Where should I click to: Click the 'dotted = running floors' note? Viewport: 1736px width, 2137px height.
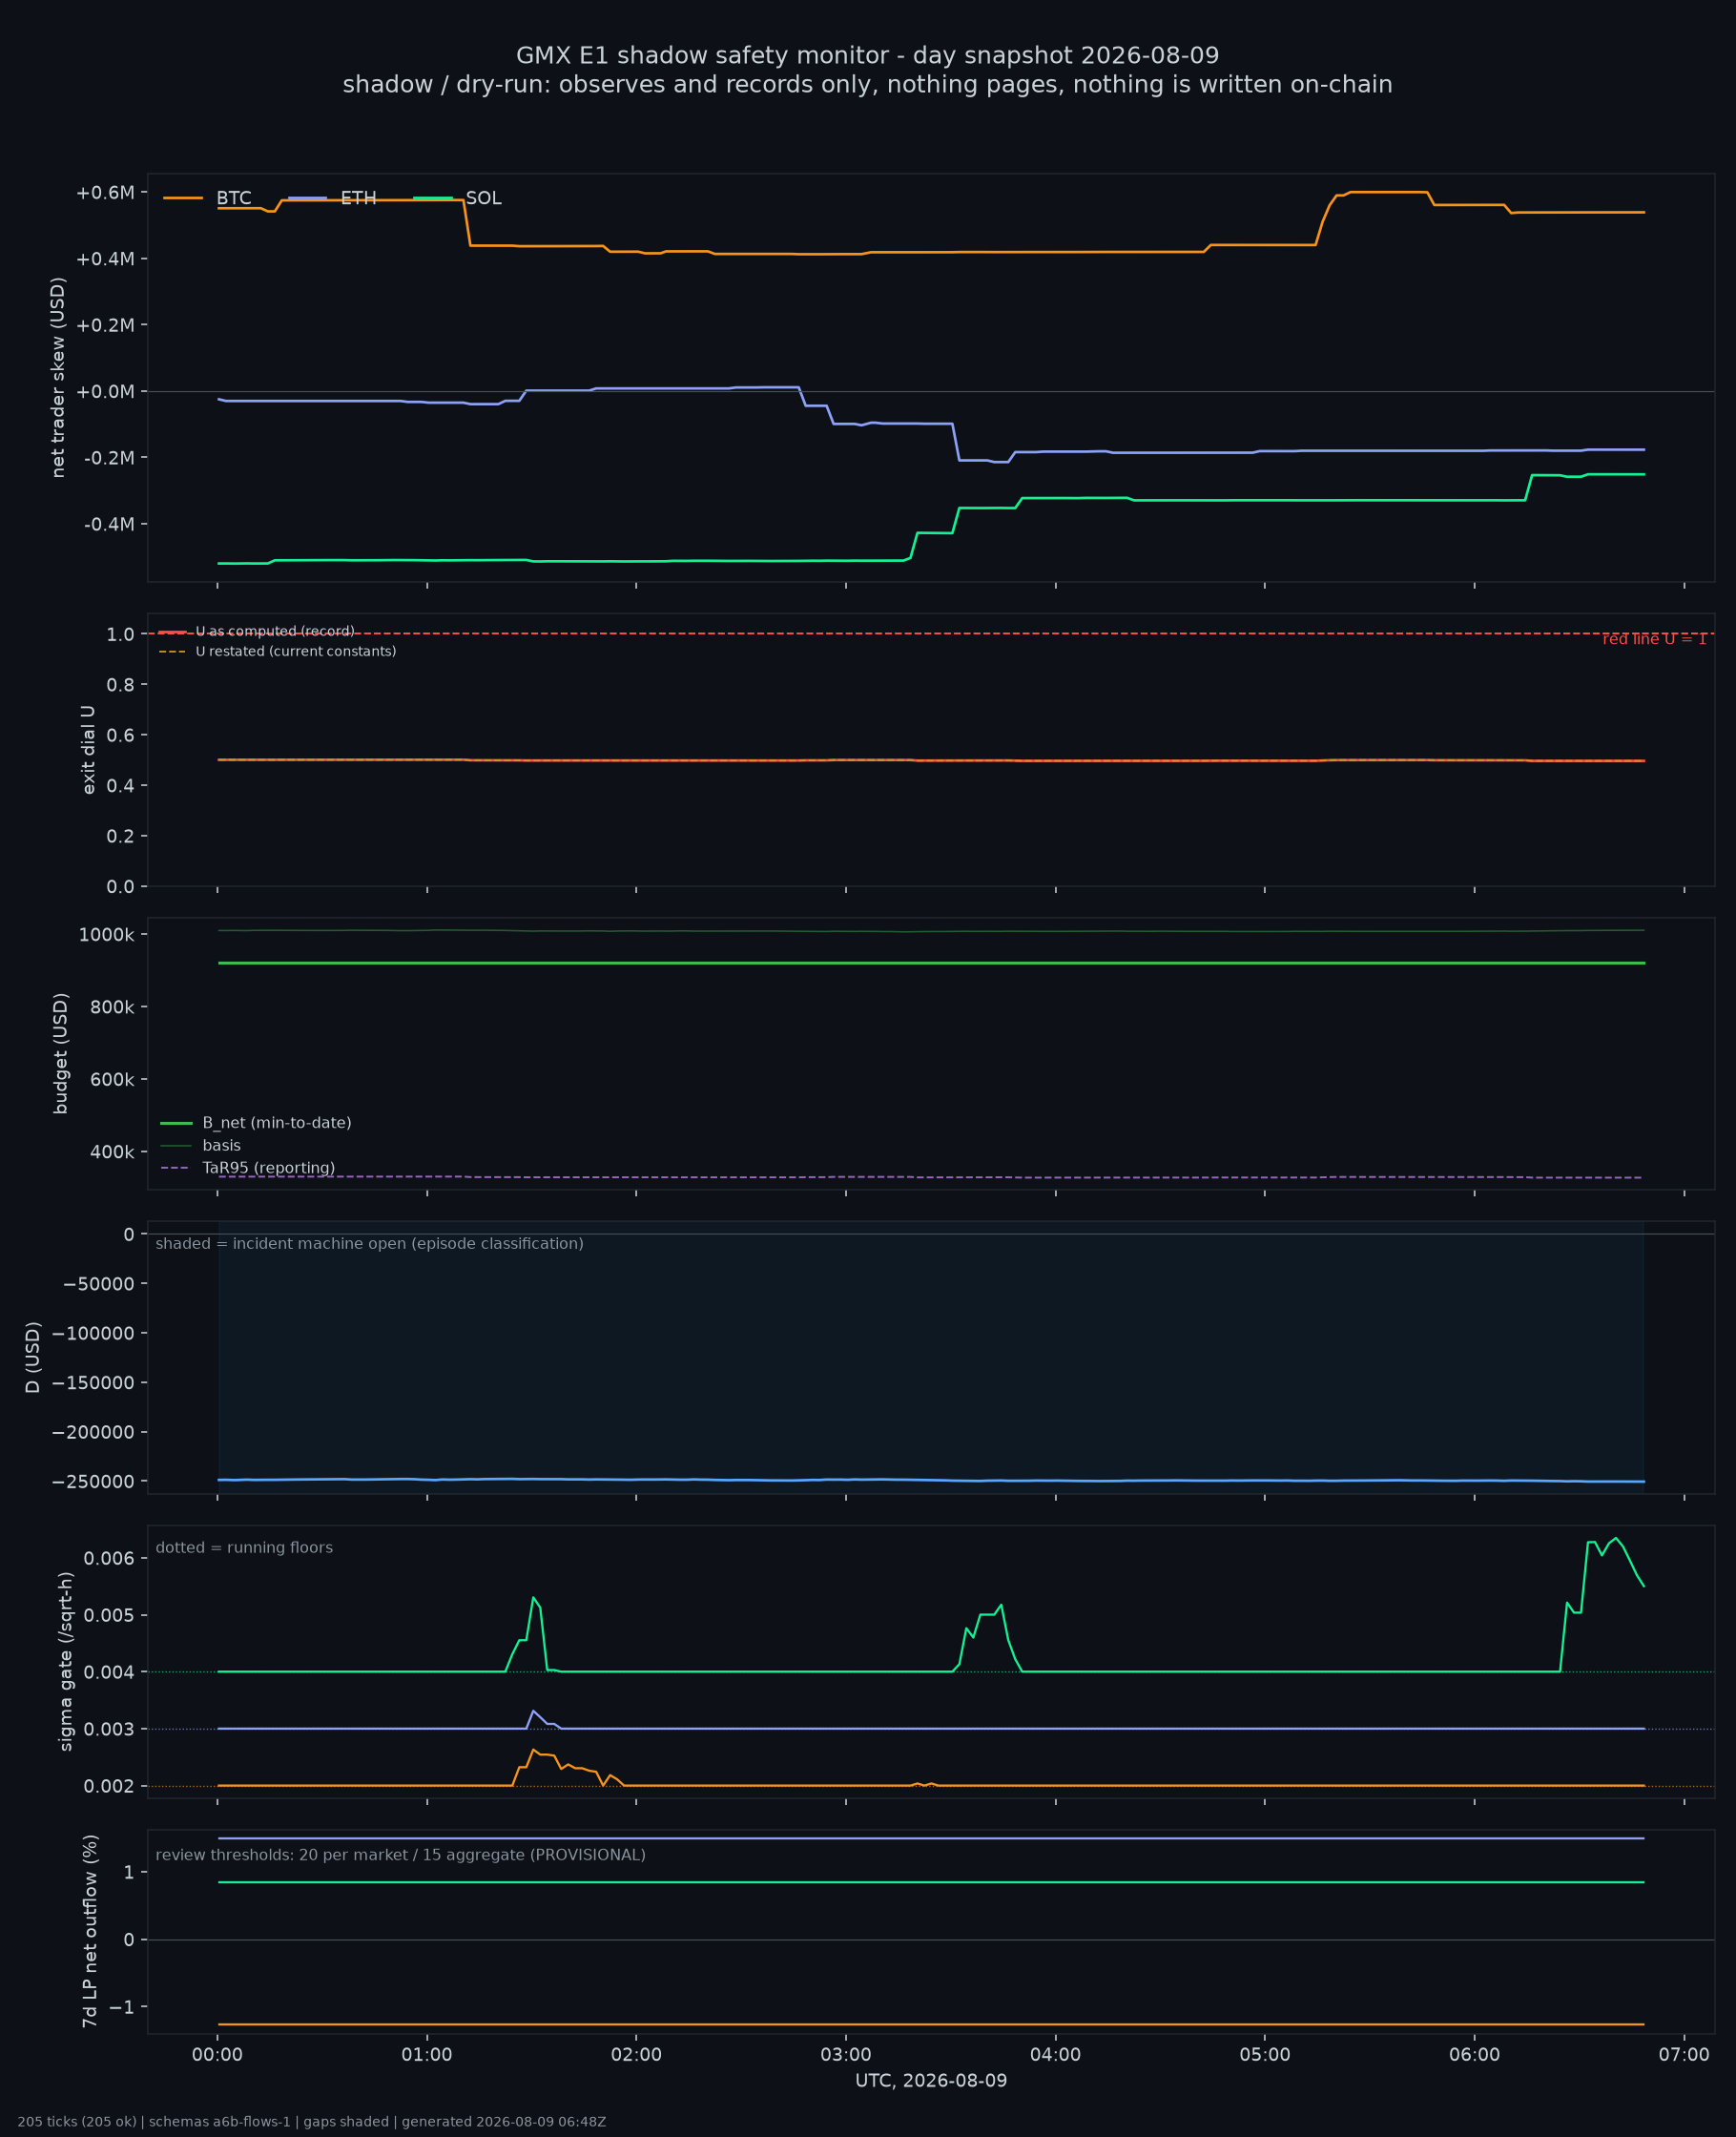tap(245, 1548)
